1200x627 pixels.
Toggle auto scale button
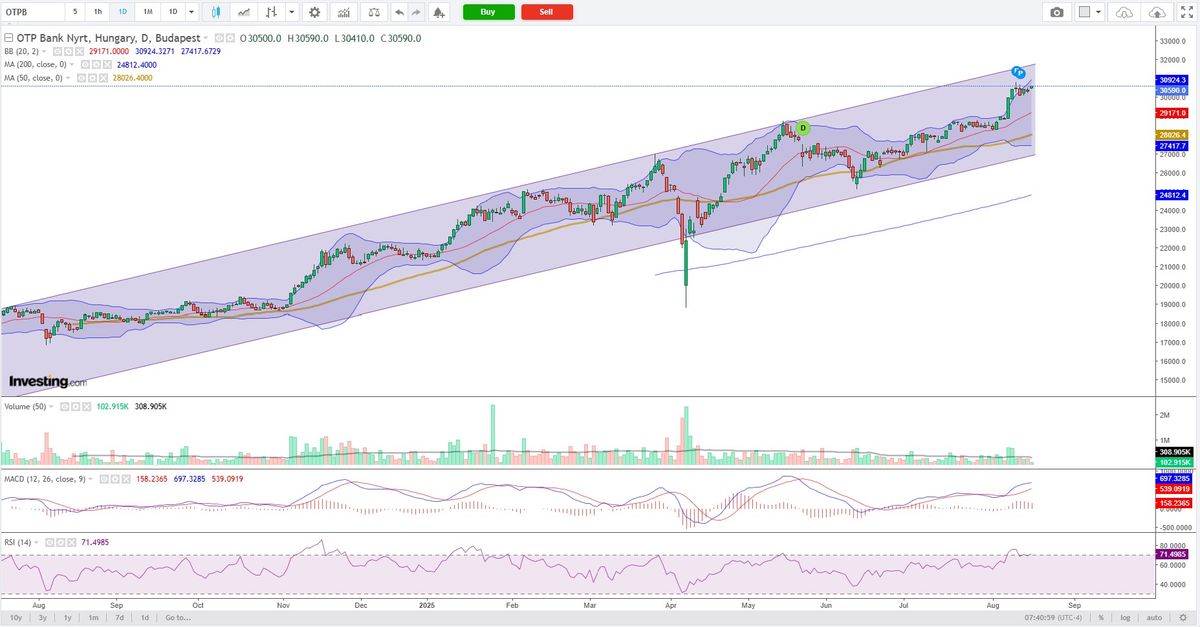pyautogui.click(x=1153, y=618)
